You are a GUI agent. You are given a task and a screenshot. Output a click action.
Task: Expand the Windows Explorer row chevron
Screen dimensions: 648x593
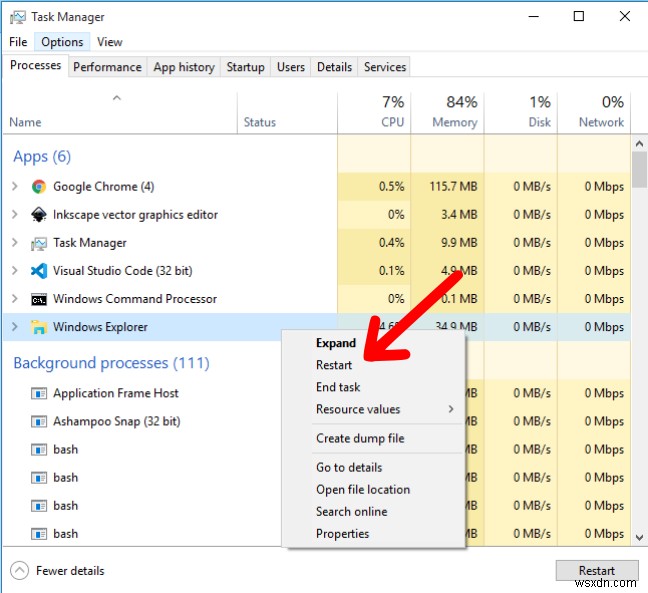pos(15,327)
